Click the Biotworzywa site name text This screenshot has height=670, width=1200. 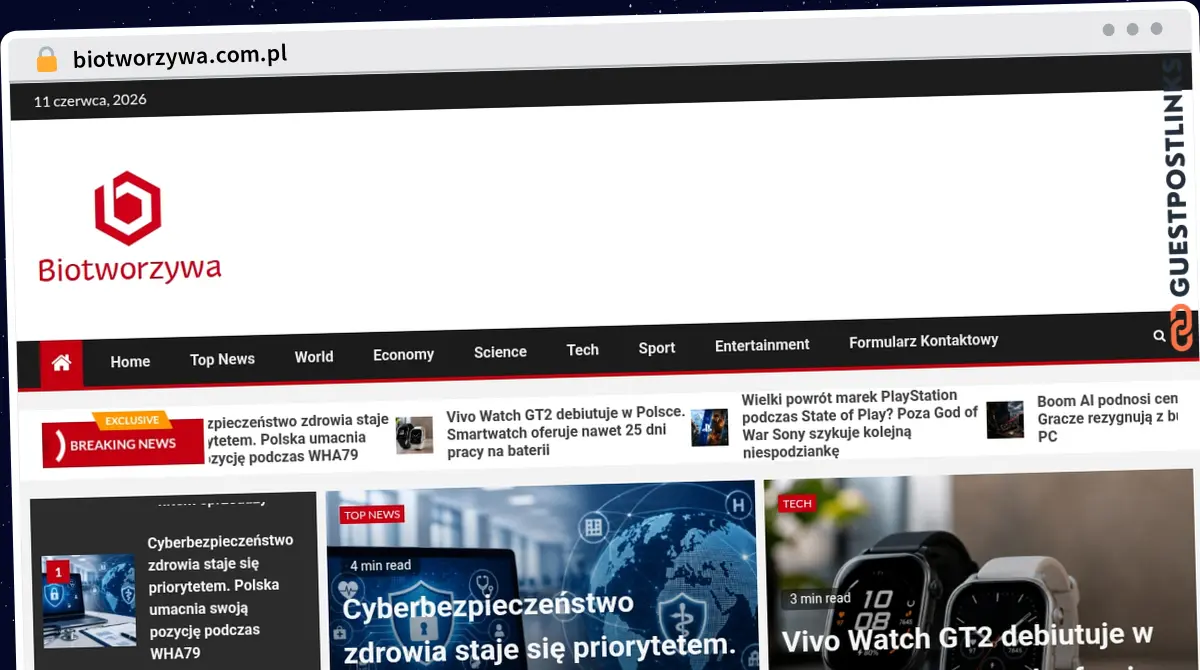pos(130,269)
